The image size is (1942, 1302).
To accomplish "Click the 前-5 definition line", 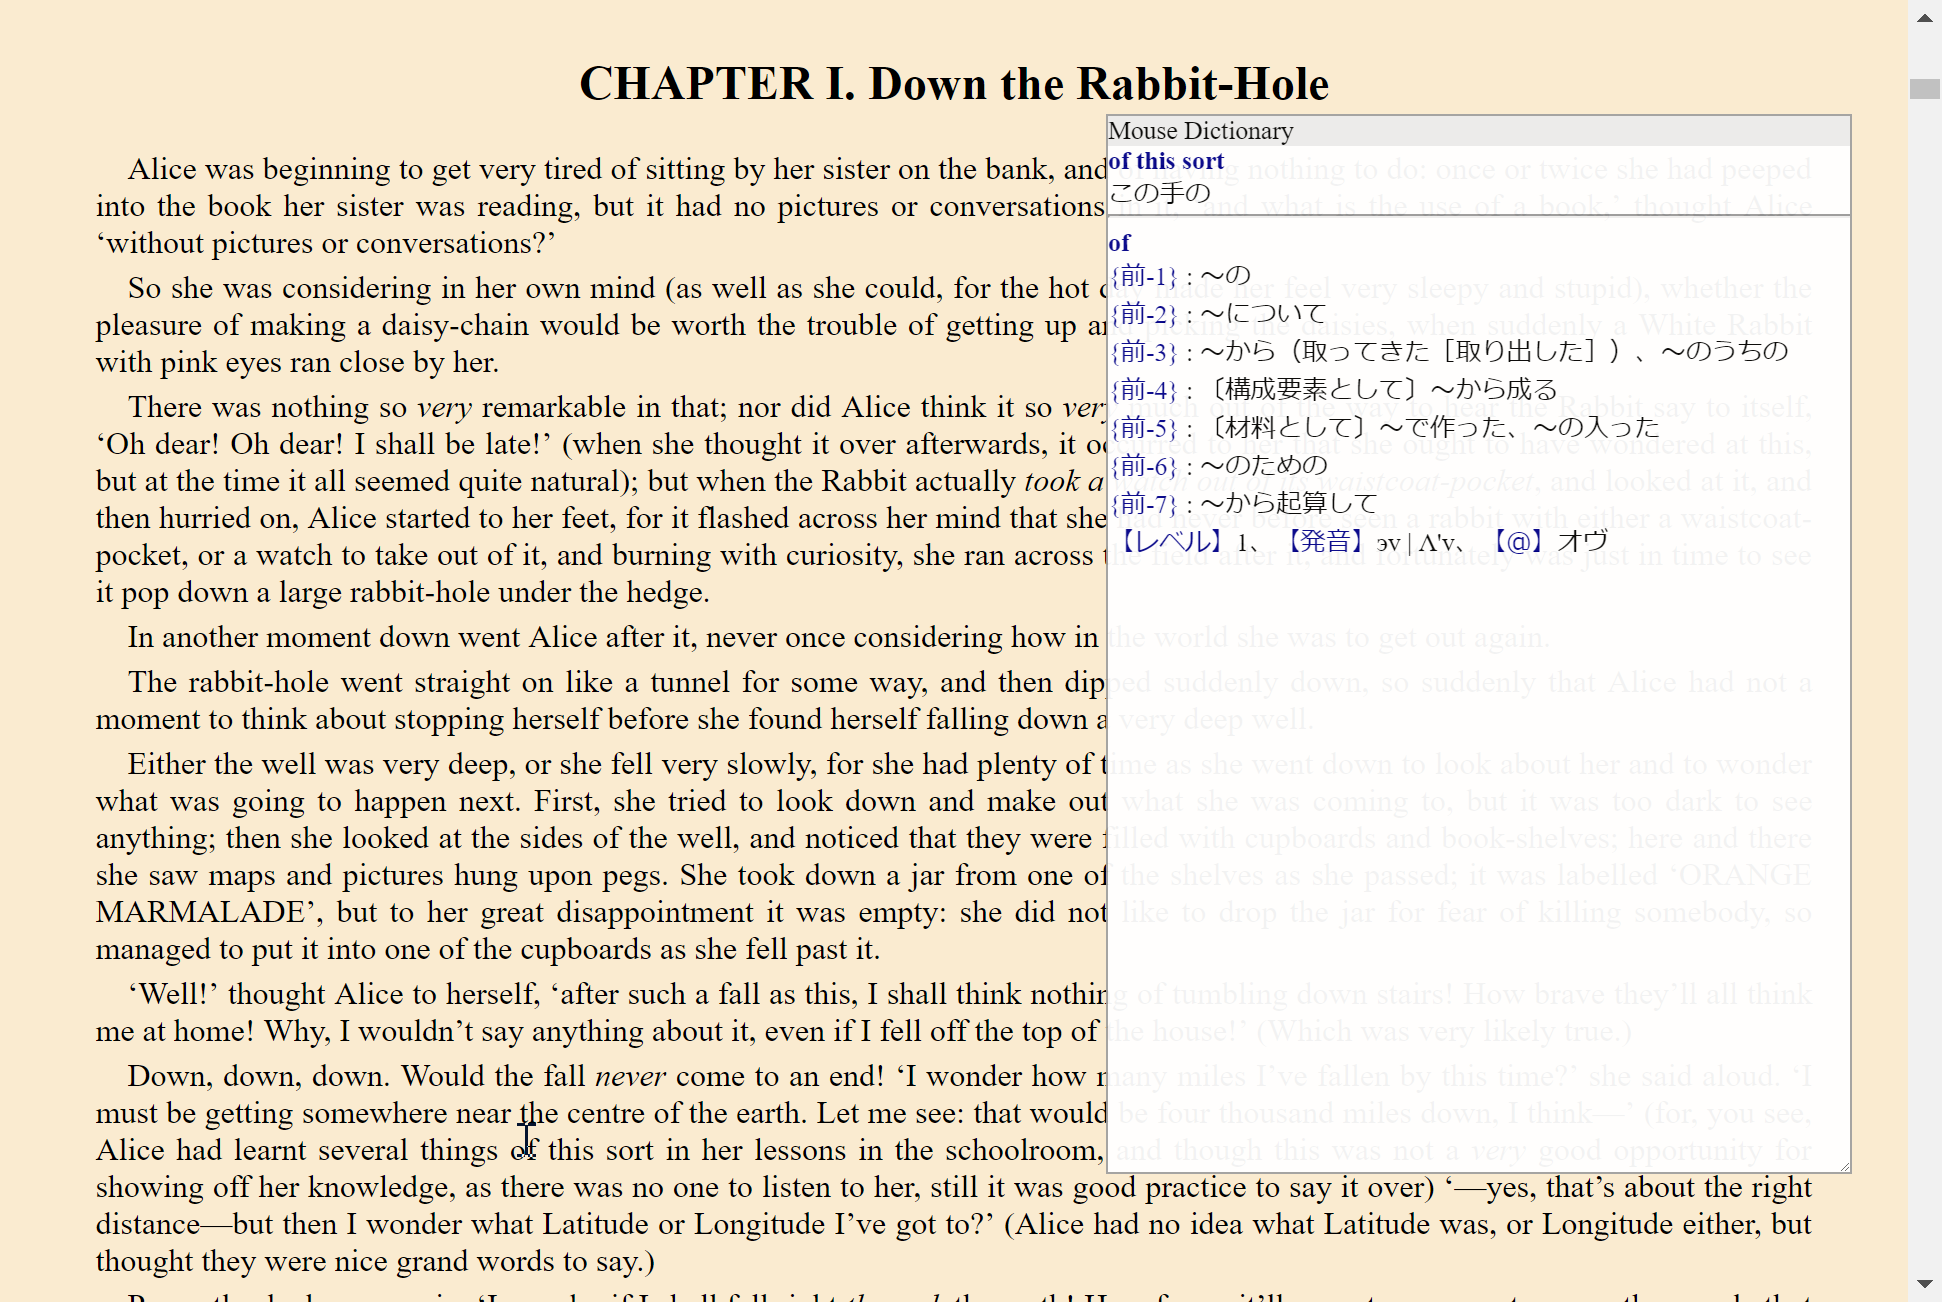I will [1385, 428].
